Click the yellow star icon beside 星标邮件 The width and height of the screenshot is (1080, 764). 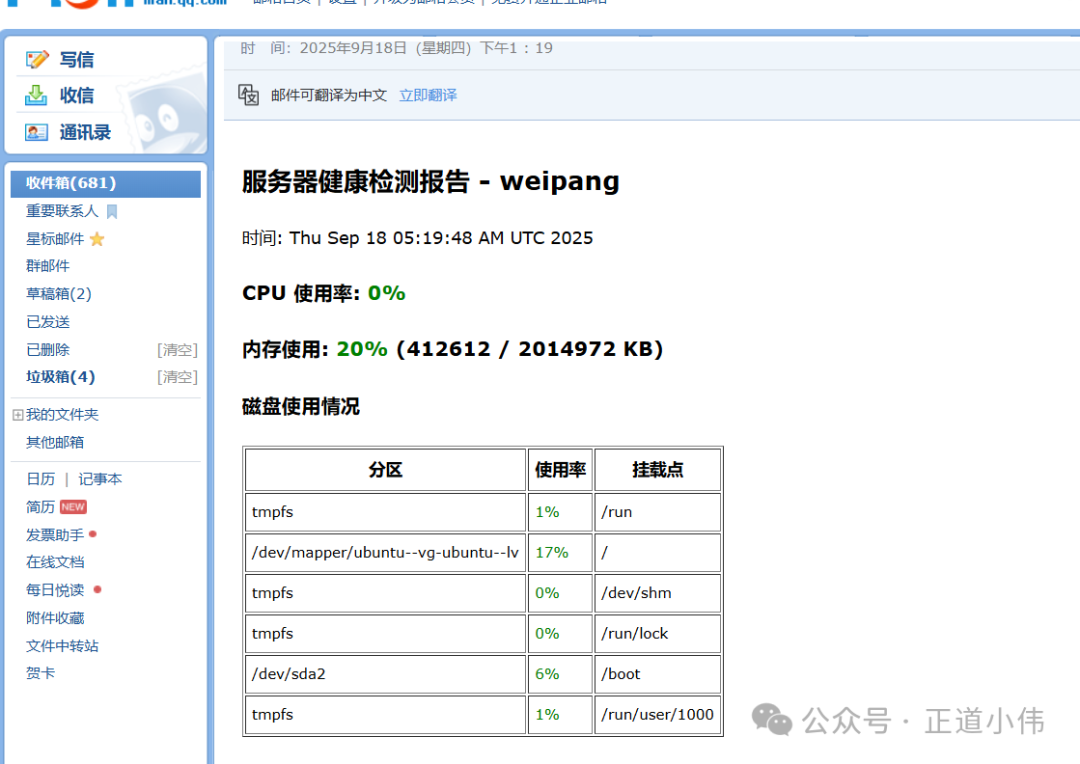pyautogui.click(x=97, y=239)
